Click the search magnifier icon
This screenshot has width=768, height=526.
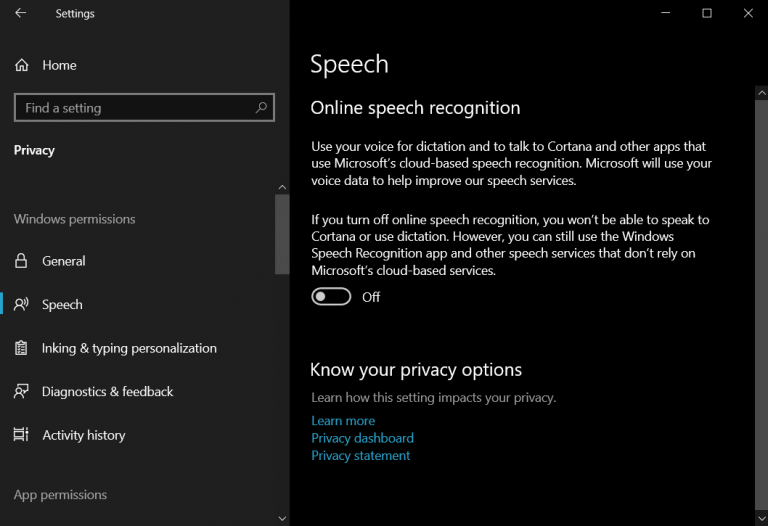point(261,107)
